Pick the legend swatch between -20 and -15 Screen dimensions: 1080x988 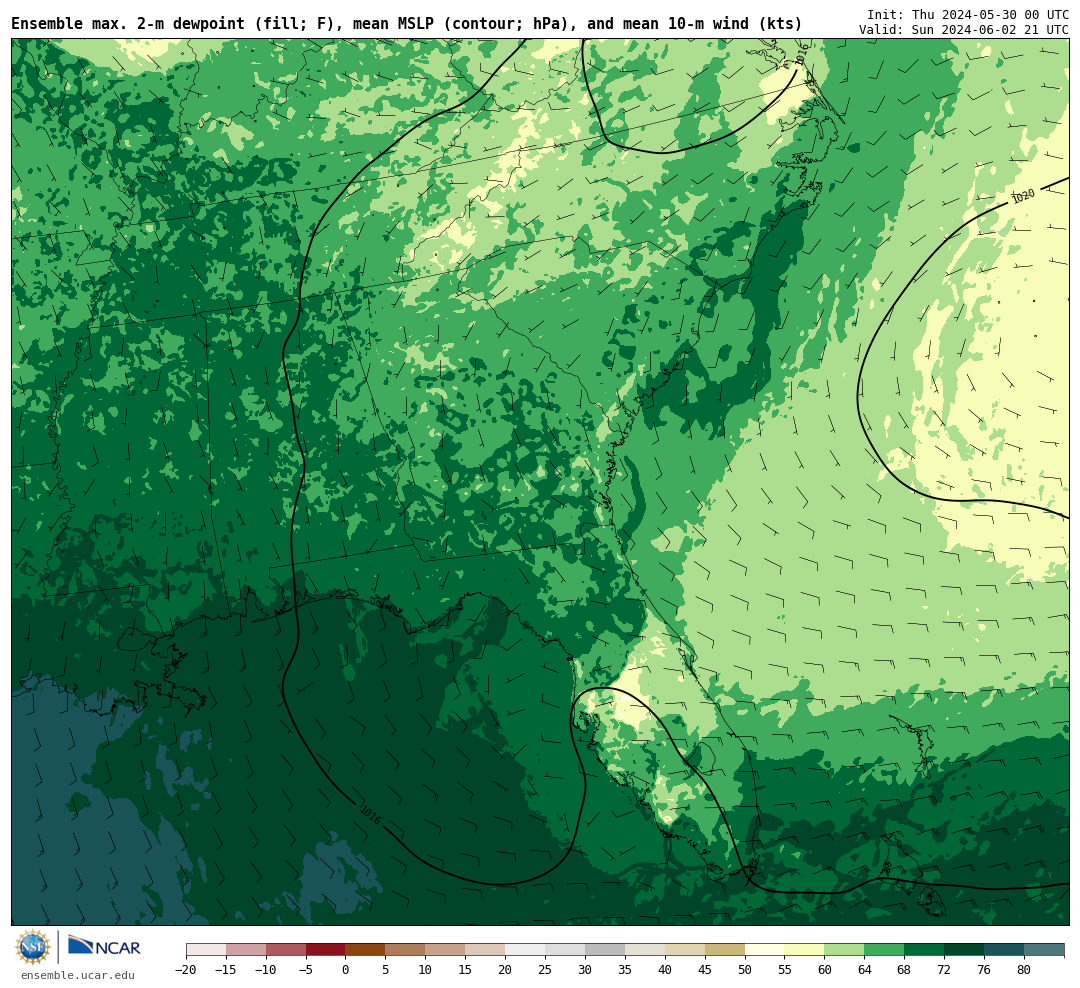pos(206,950)
